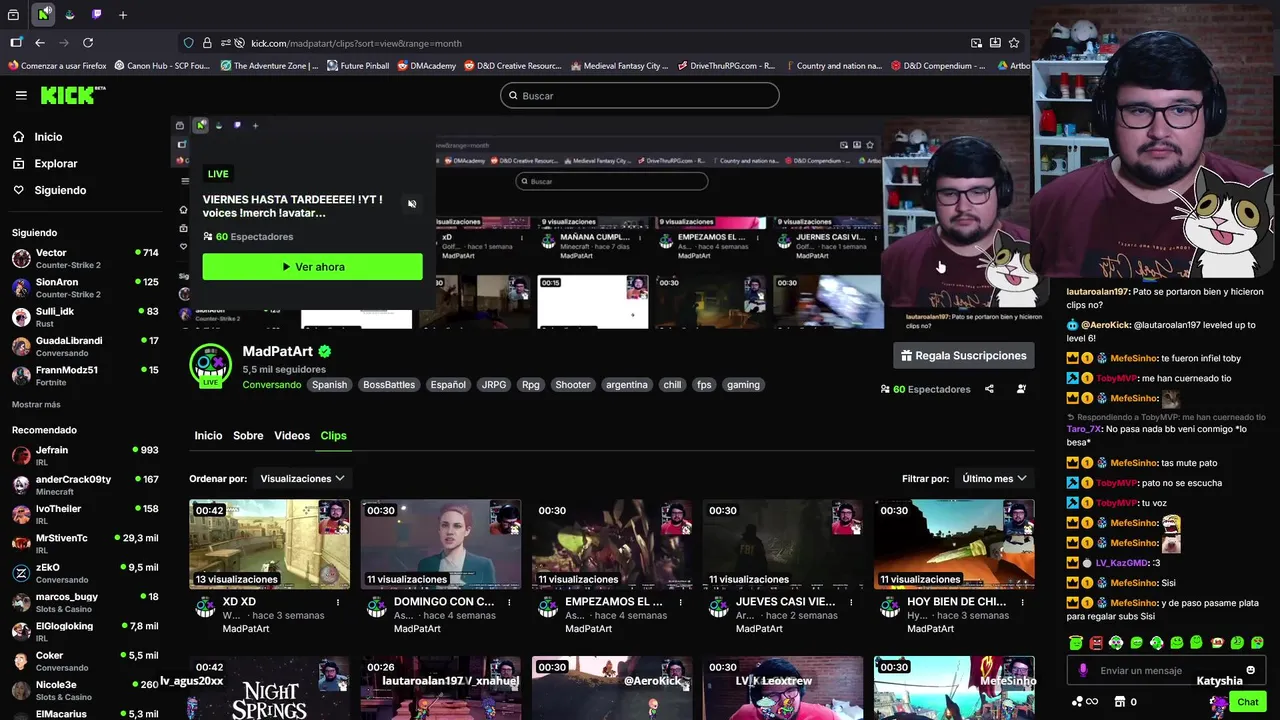Open Siguiendo in the sidebar
Screen dimensions: 1280x720
point(60,191)
